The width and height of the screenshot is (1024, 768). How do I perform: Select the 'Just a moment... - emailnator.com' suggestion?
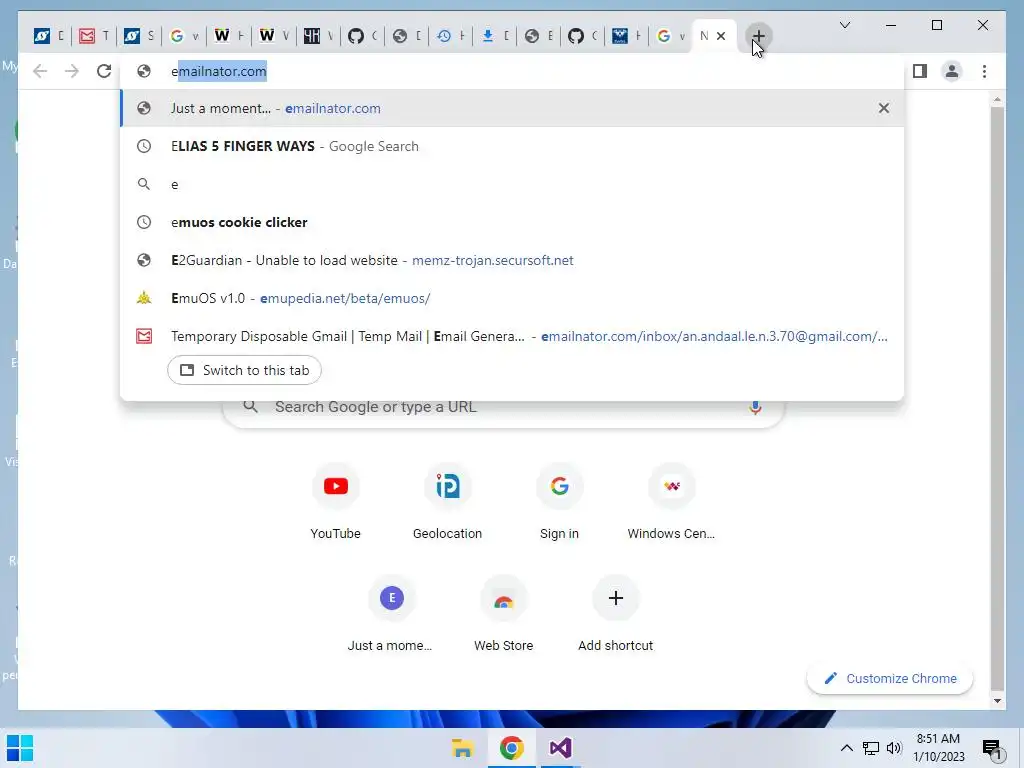pyautogui.click(x=512, y=108)
